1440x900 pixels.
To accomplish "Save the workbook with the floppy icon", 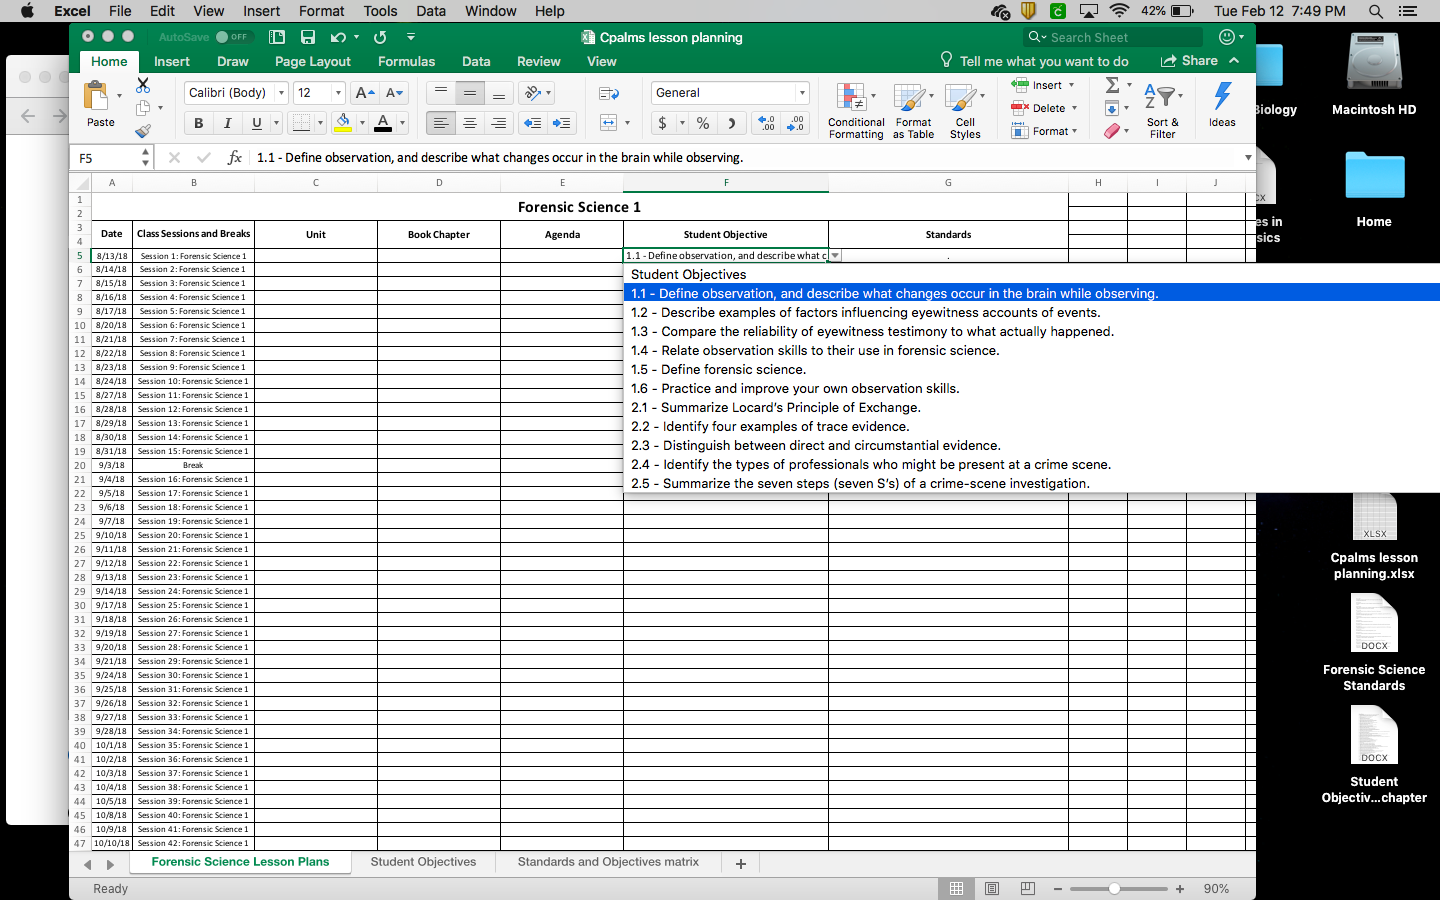I will (308, 37).
